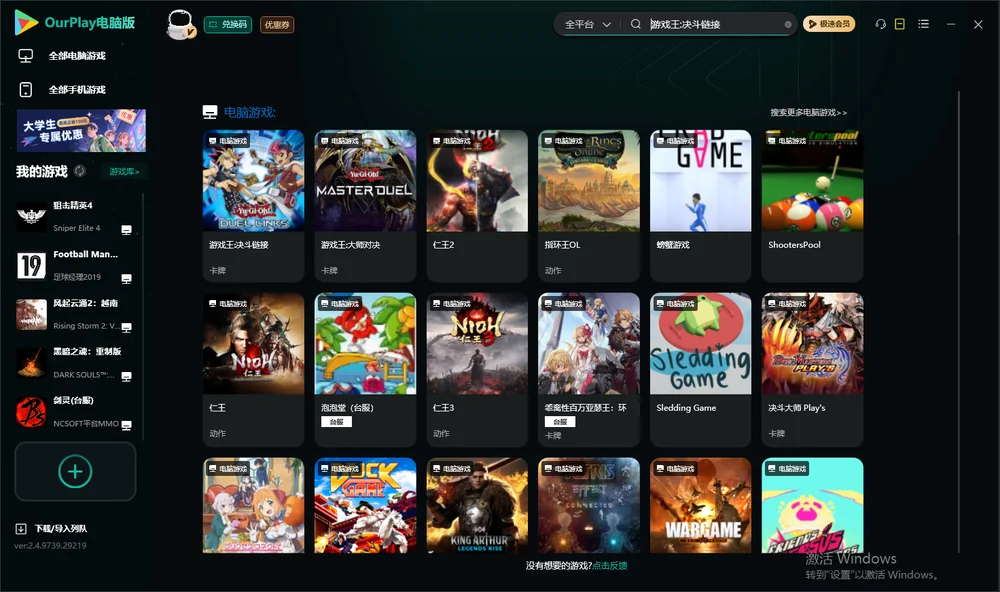Open the 游戏王:大师对决 Master Duel card
This screenshot has width=1000, height=592.
365,205
